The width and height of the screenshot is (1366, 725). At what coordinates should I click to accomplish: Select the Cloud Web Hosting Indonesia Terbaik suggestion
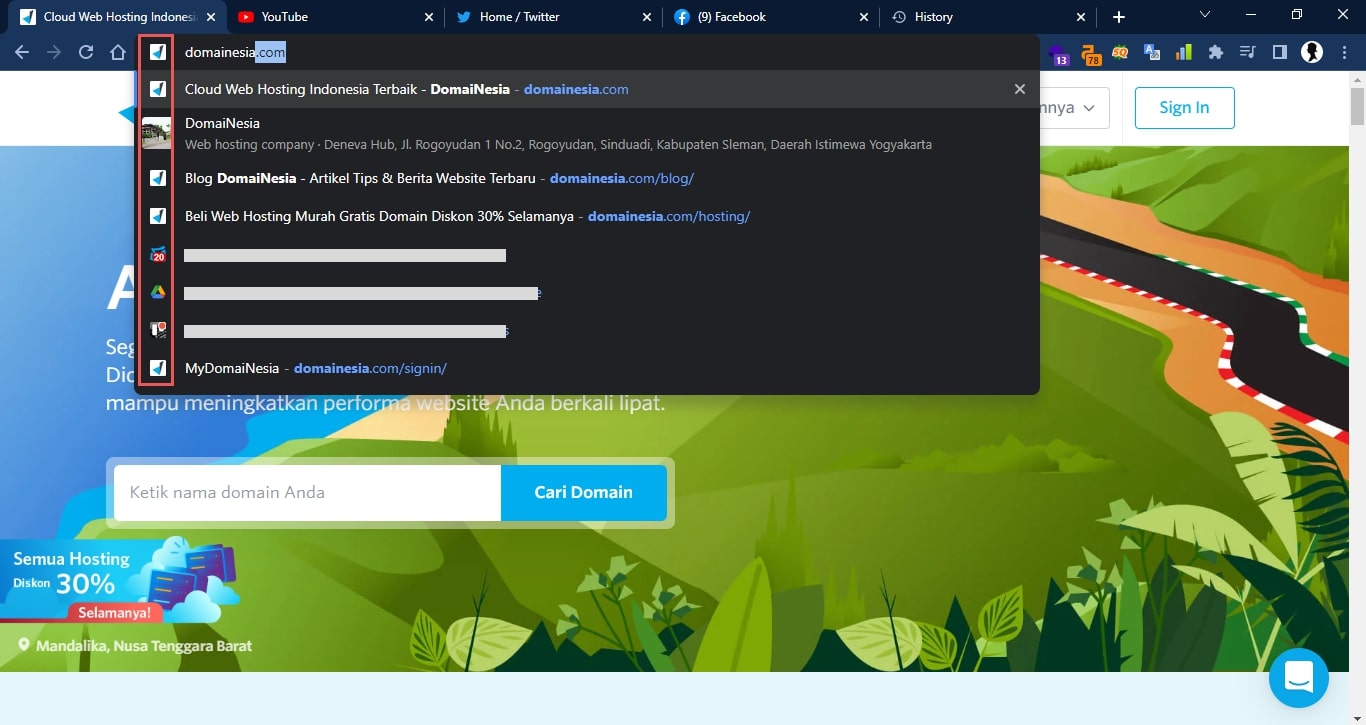pyautogui.click(x=588, y=89)
